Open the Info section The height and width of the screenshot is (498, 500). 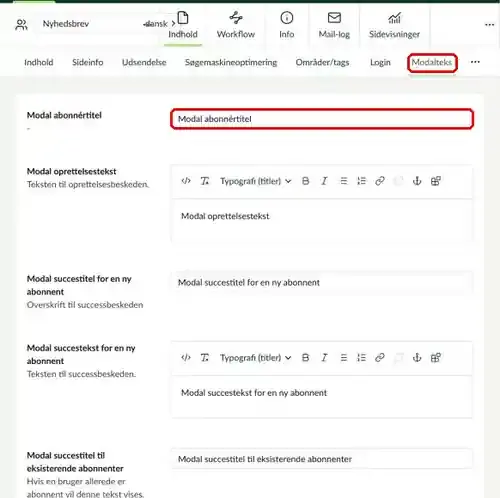pos(287,25)
